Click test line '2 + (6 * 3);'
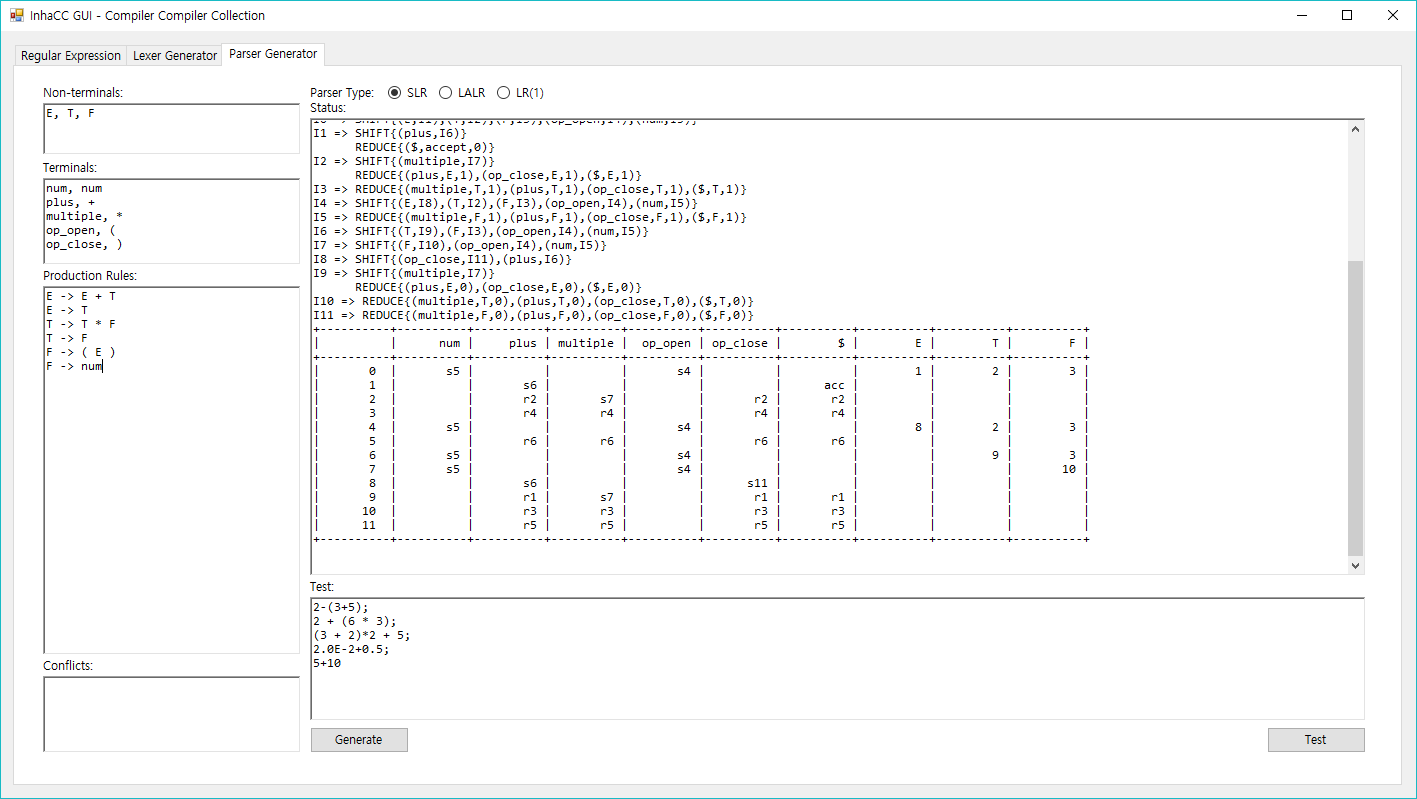This screenshot has height=799, width=1417. point(355,621)
